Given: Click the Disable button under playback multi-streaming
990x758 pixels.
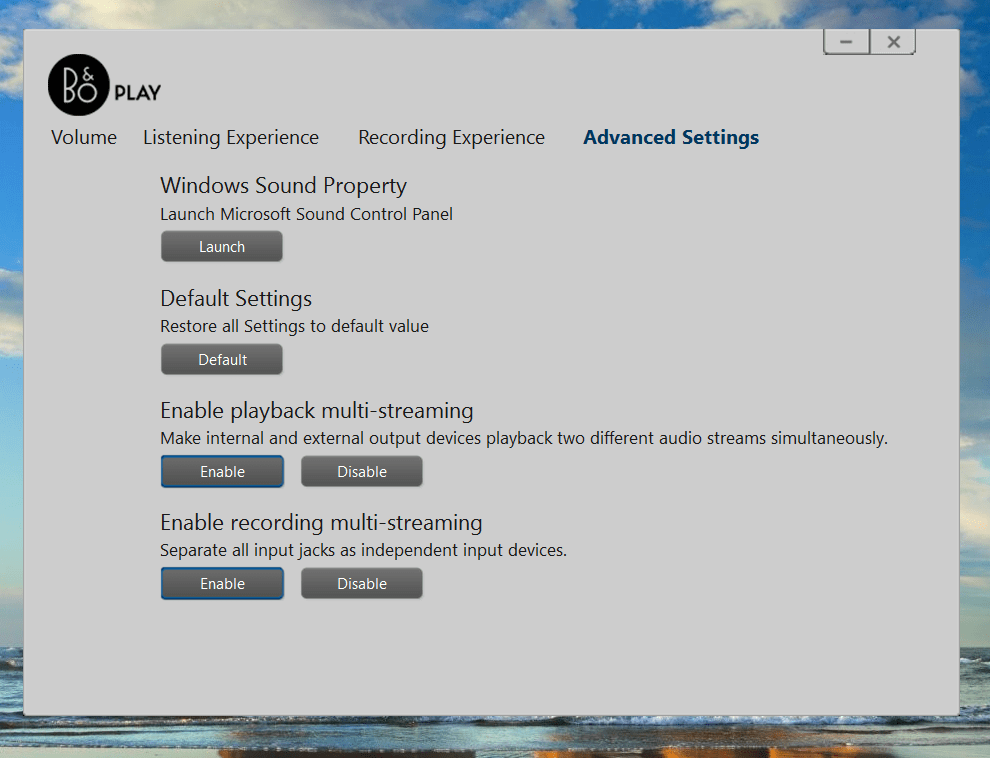Looking at the screenshot, I should [x=361, y=471].
